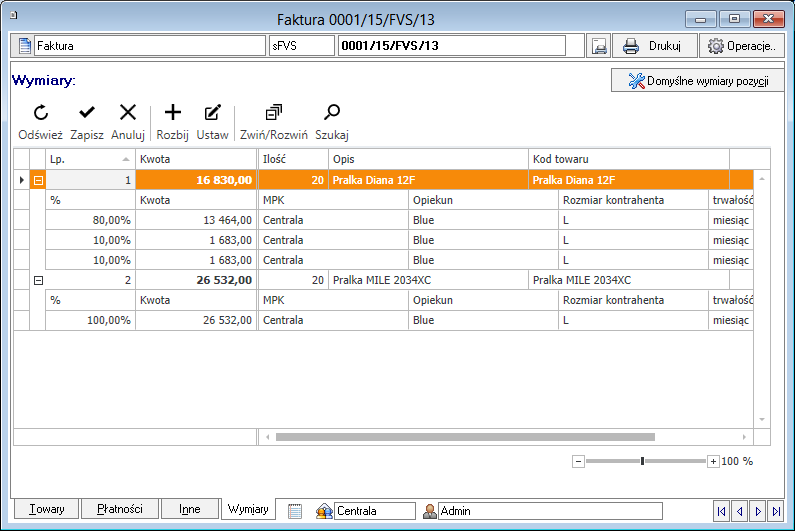The image size is (795, 531).
Task: Click horizontal scrollbar right arrow
Action: pos(744,437)
